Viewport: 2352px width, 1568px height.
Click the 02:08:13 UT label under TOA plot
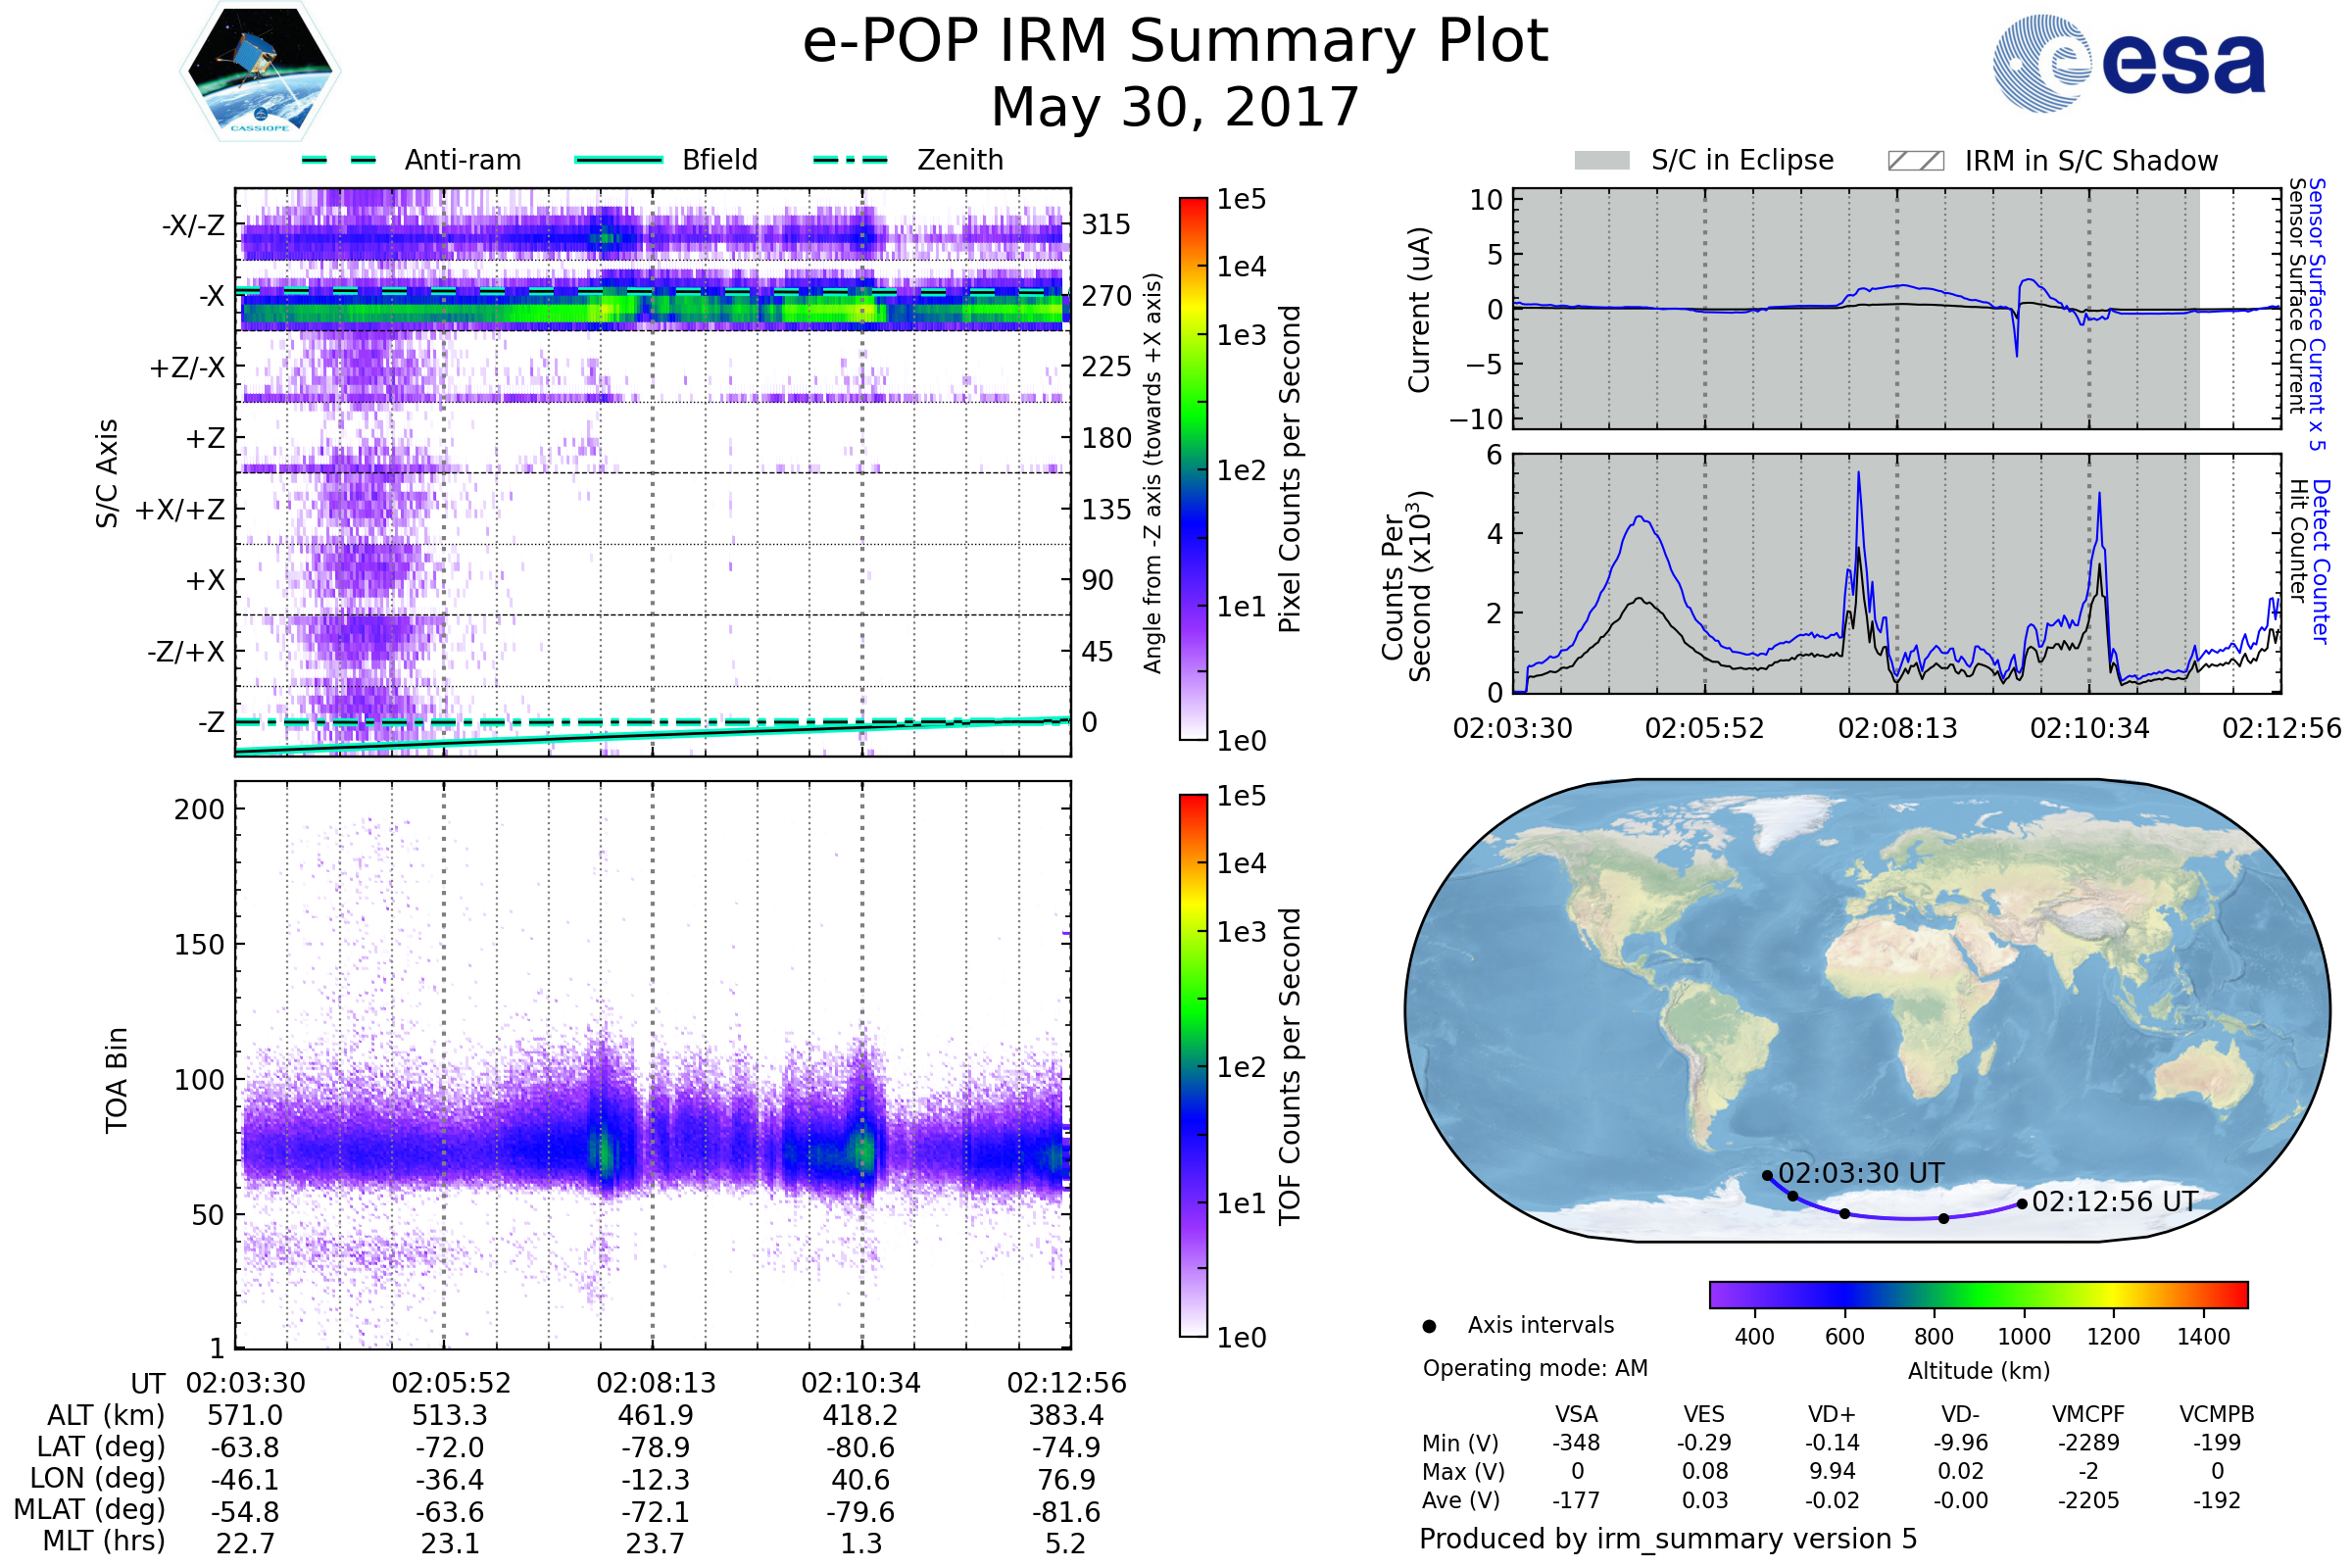click(x=656, y=1383)
